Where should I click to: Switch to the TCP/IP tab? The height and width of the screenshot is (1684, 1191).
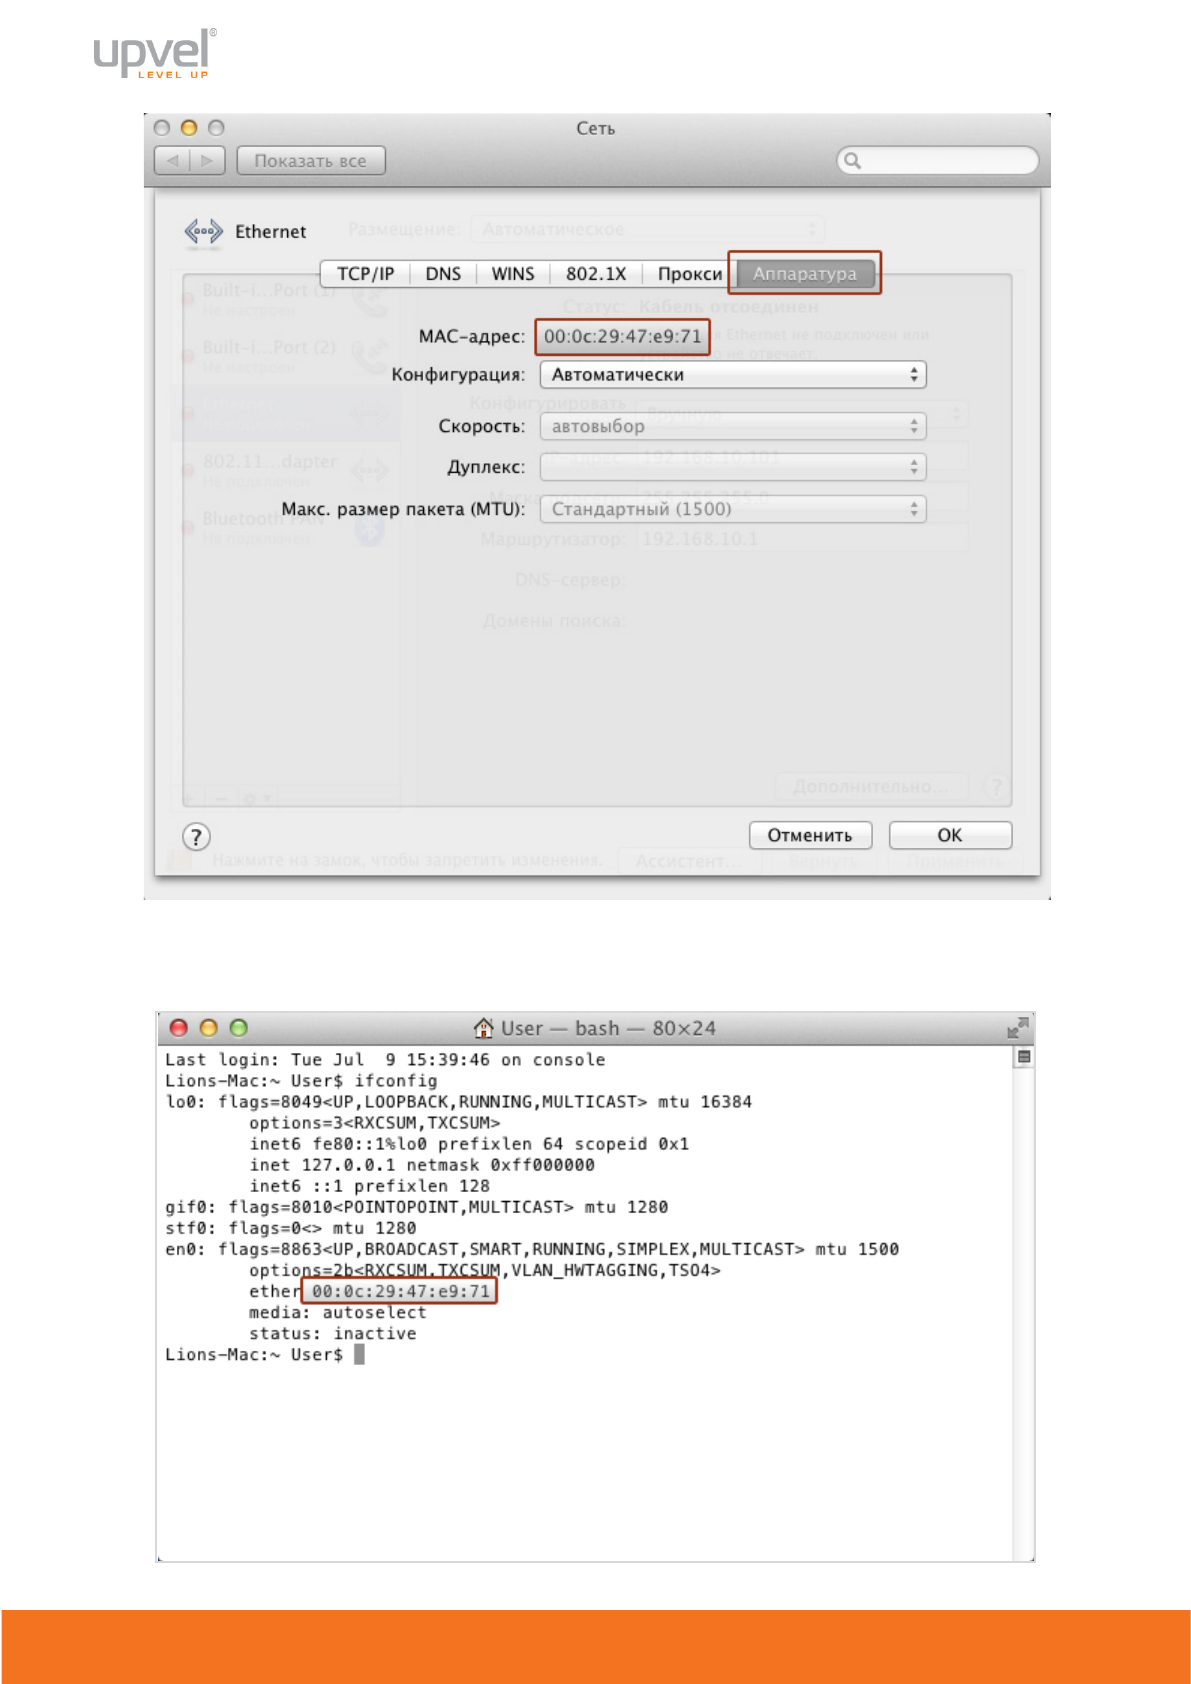click(x=365, y=274)
